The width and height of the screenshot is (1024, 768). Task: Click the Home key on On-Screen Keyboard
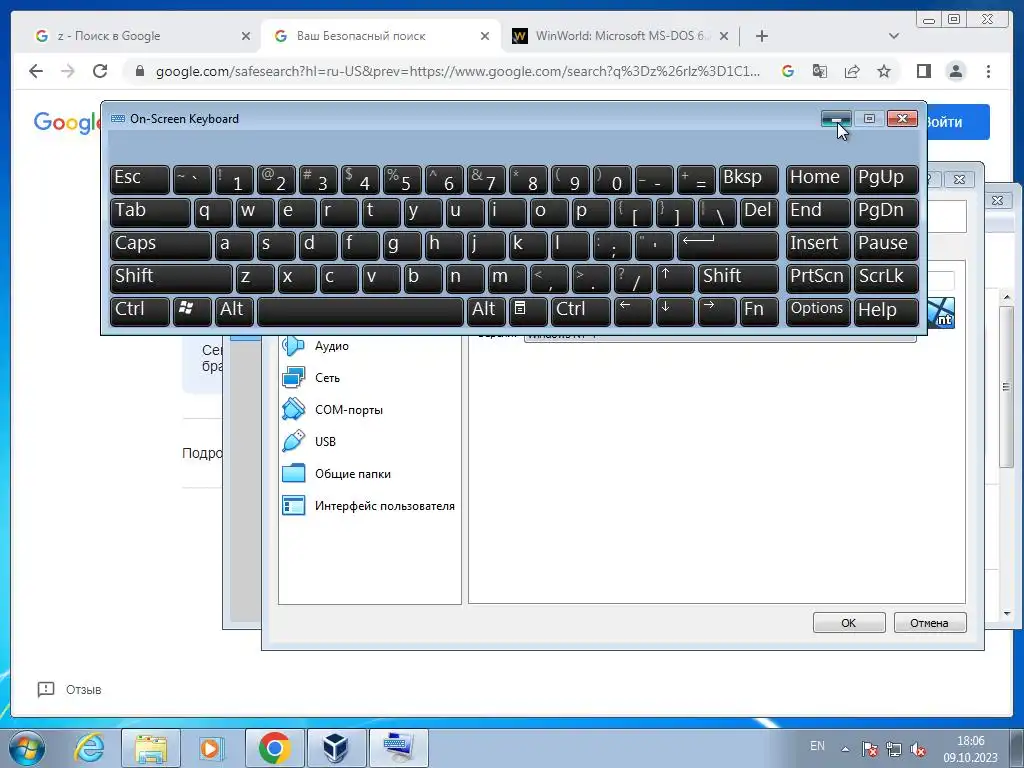pyautogui.click(x=818, y=179)
